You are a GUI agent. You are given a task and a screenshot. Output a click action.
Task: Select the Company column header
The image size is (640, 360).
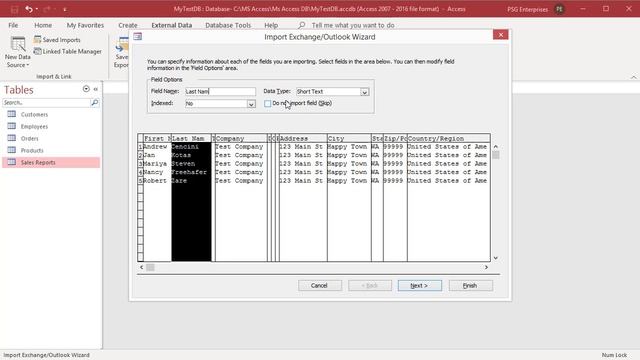point(241,138)
